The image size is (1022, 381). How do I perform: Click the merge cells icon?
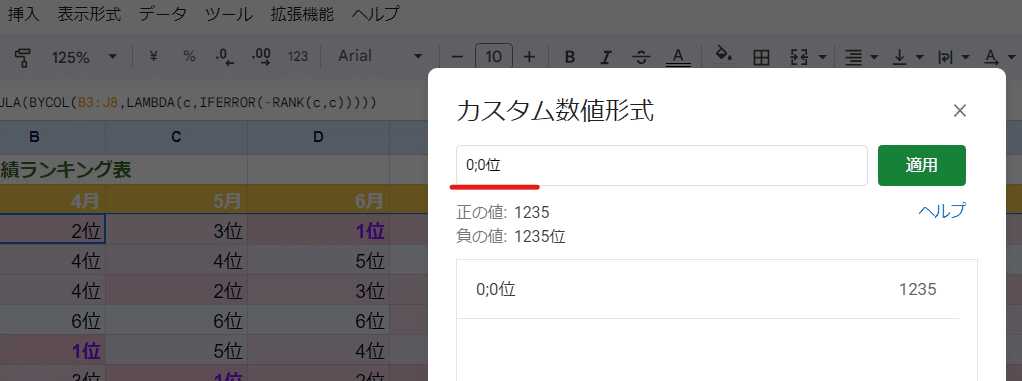point(798,57)
